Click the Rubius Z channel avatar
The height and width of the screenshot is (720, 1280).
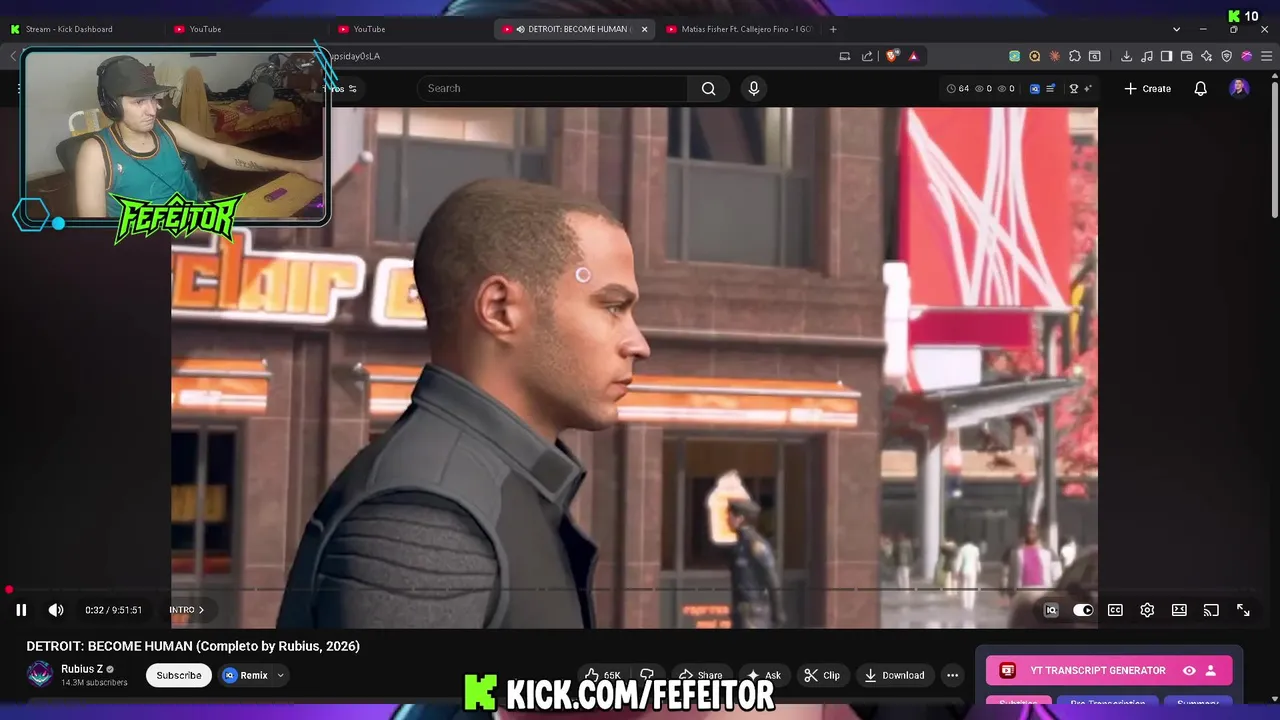pos(40,674)
